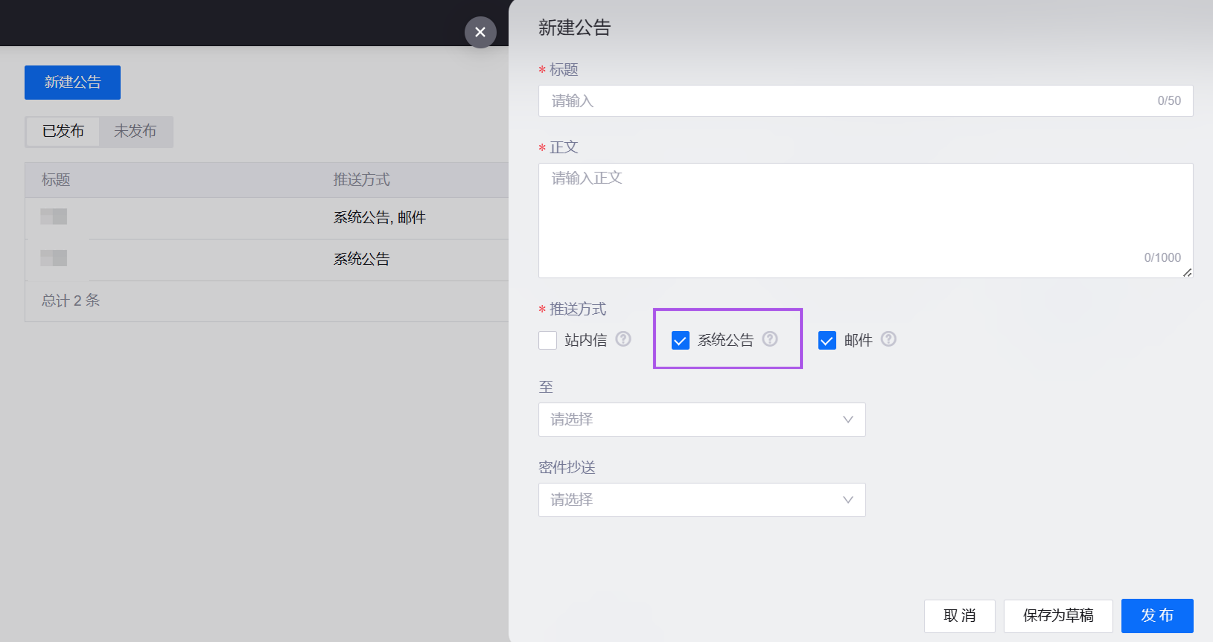Click the question mark icon beside 系统公告
Image resolution: width=1213 pixels, height=642 pixels.
pos(769,340)
